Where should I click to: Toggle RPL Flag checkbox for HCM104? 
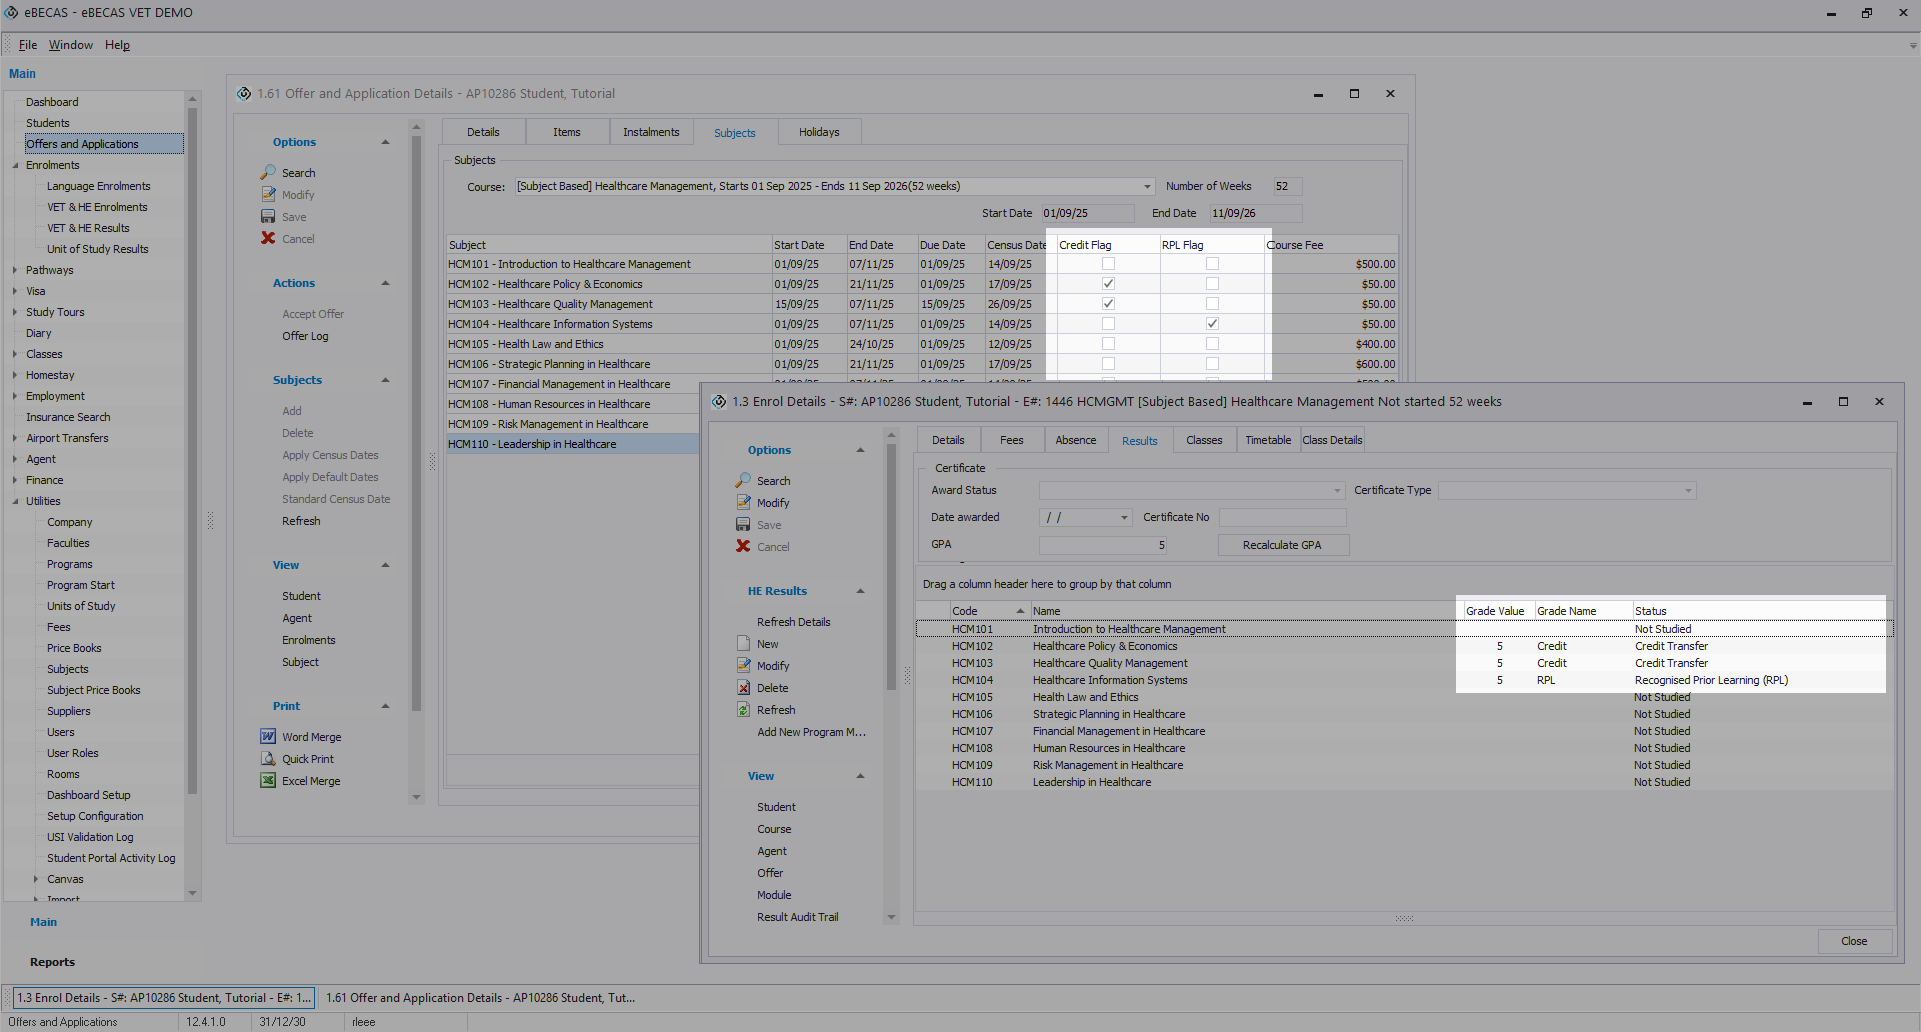(1212, 324)
